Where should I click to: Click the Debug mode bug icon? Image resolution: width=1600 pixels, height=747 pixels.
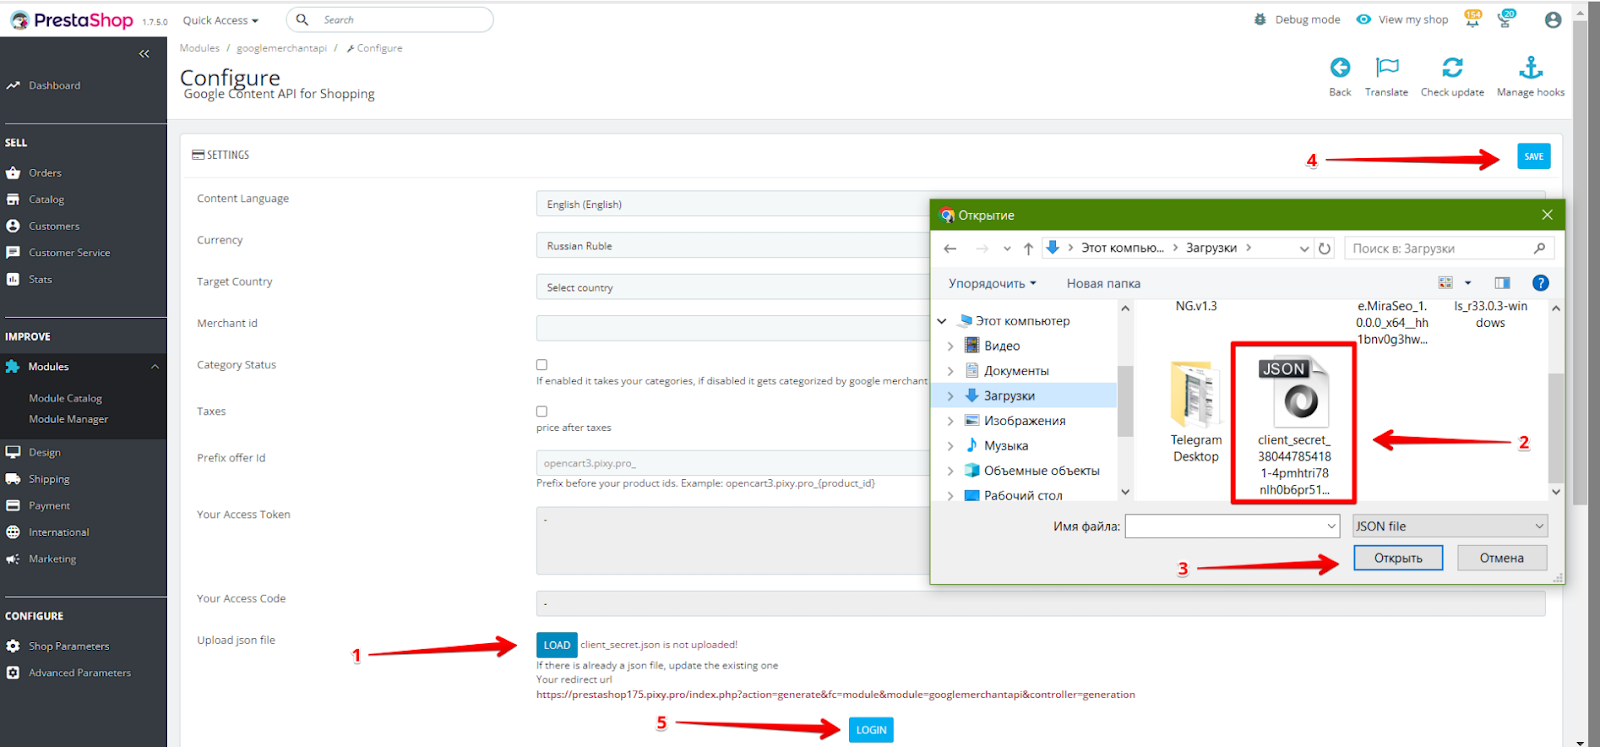[1260, 19]
